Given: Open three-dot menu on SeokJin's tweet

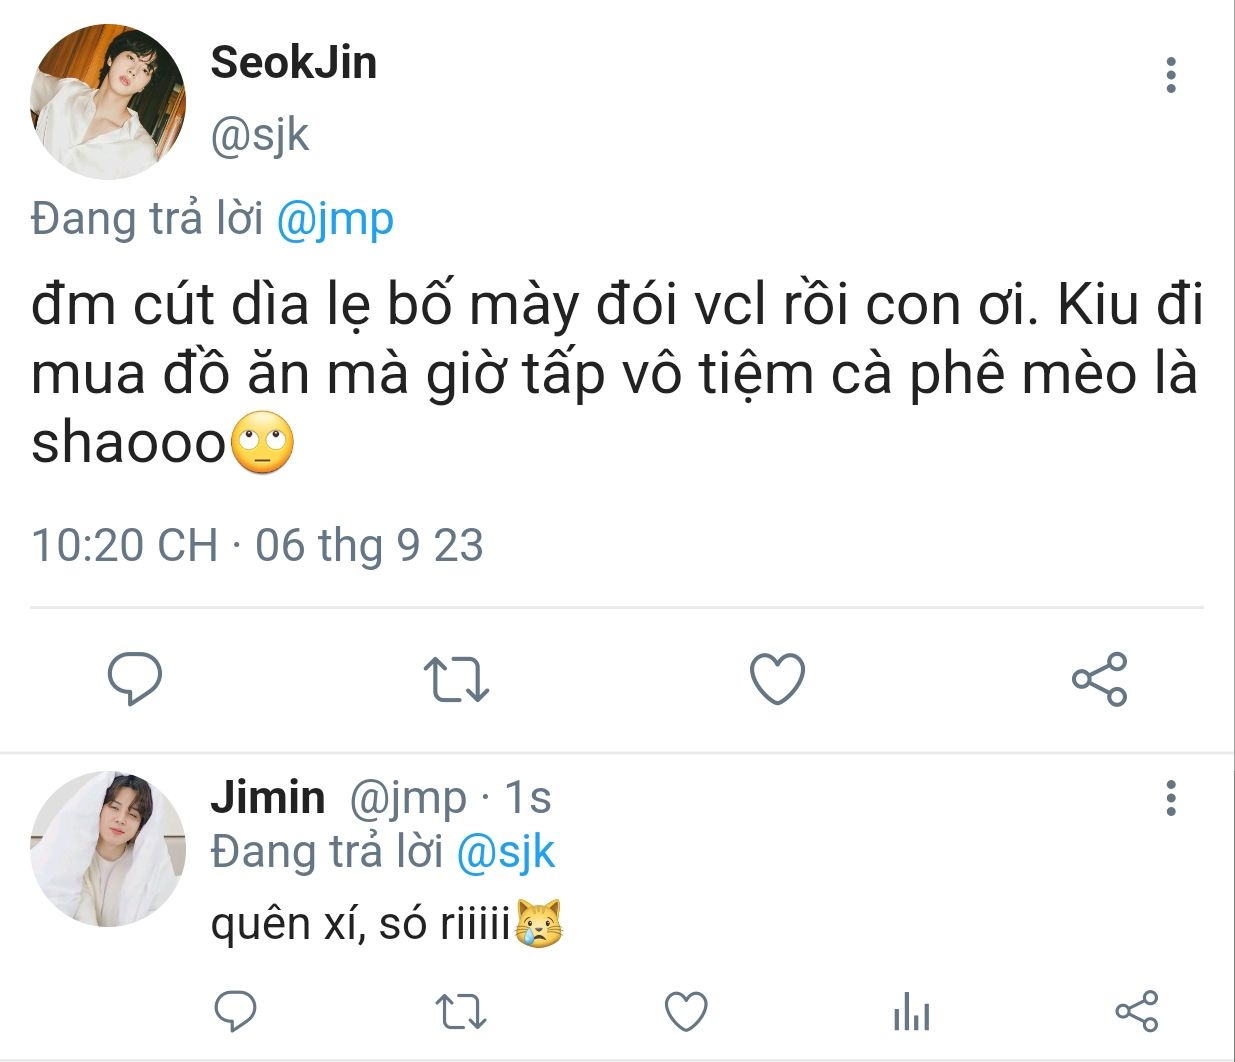Looking at the screenshot, I should click(1171, 76).
